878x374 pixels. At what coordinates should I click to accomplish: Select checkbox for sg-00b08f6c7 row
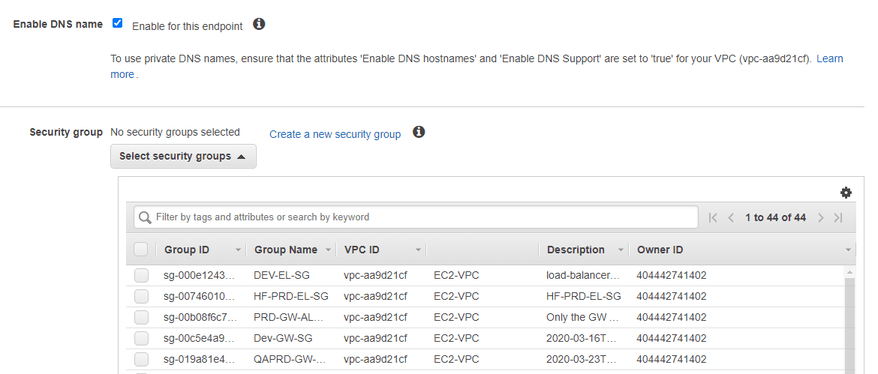pyautogui.click(x=142, y=317)
